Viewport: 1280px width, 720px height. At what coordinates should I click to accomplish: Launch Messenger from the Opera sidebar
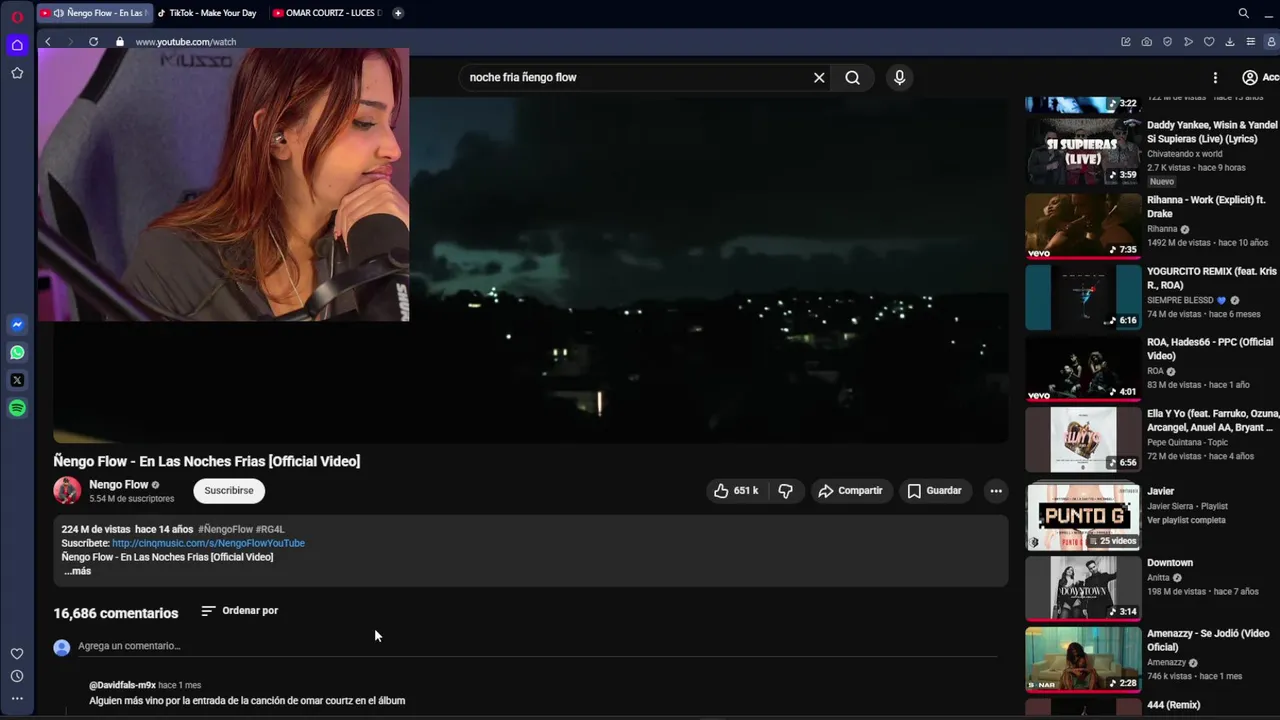[x=17, y=325]
